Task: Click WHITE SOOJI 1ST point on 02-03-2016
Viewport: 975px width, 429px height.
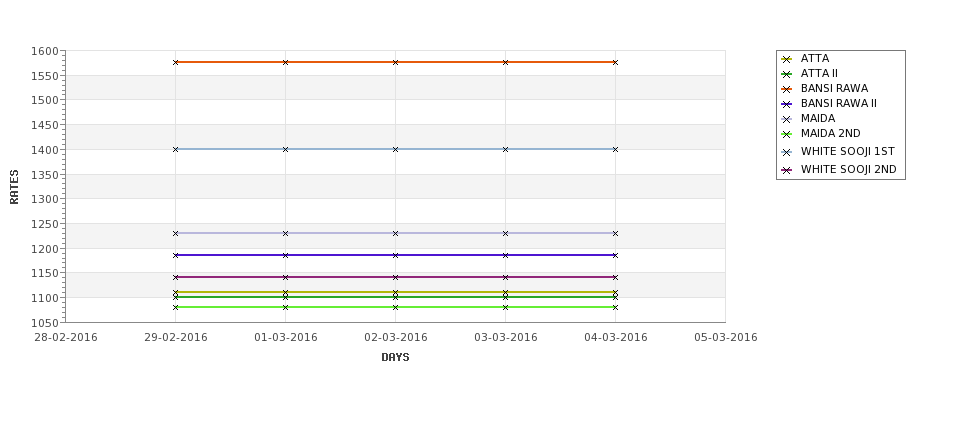Action: (x=395, y=149)
